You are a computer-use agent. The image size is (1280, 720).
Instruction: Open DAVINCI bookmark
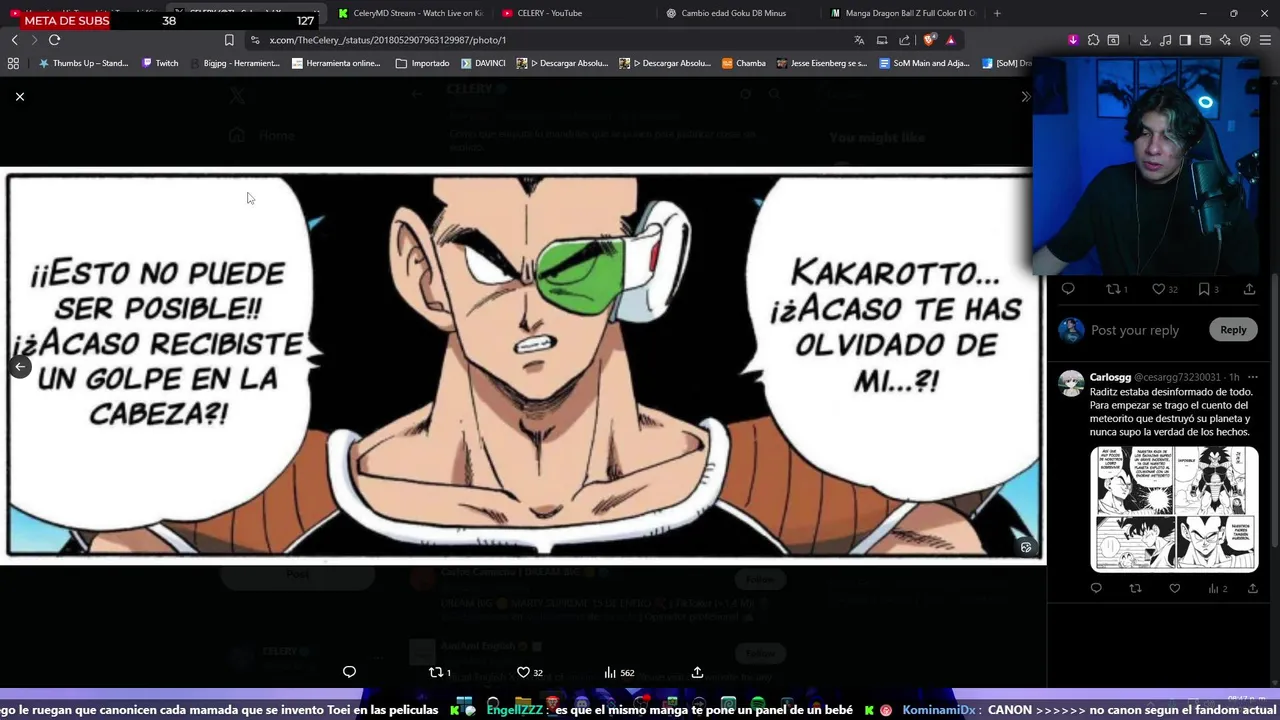[483, 63]
